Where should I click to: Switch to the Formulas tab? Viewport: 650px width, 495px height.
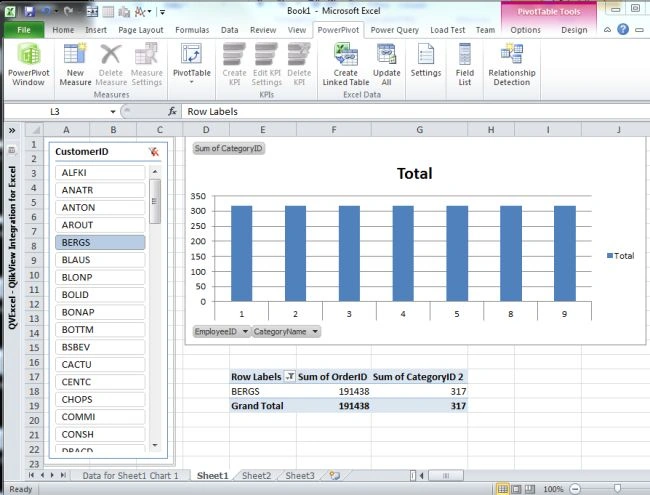192,30
